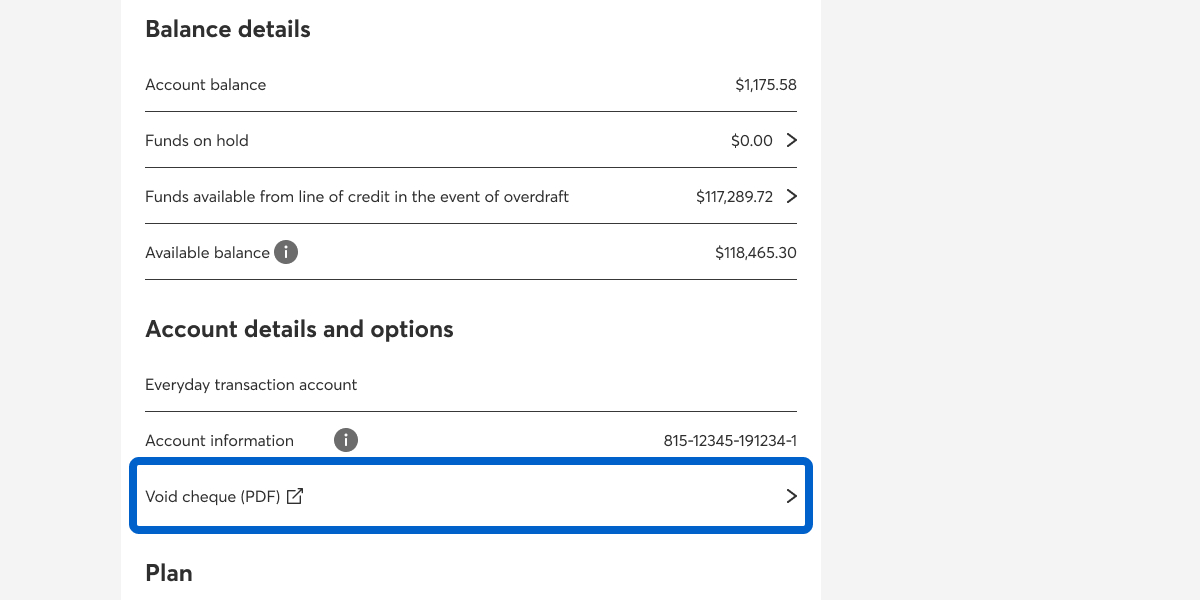Image resolution: width=1200 pixels, height=600 pixels.
Task: Click the account number 815-12345-191234-1
Action: 730,441
